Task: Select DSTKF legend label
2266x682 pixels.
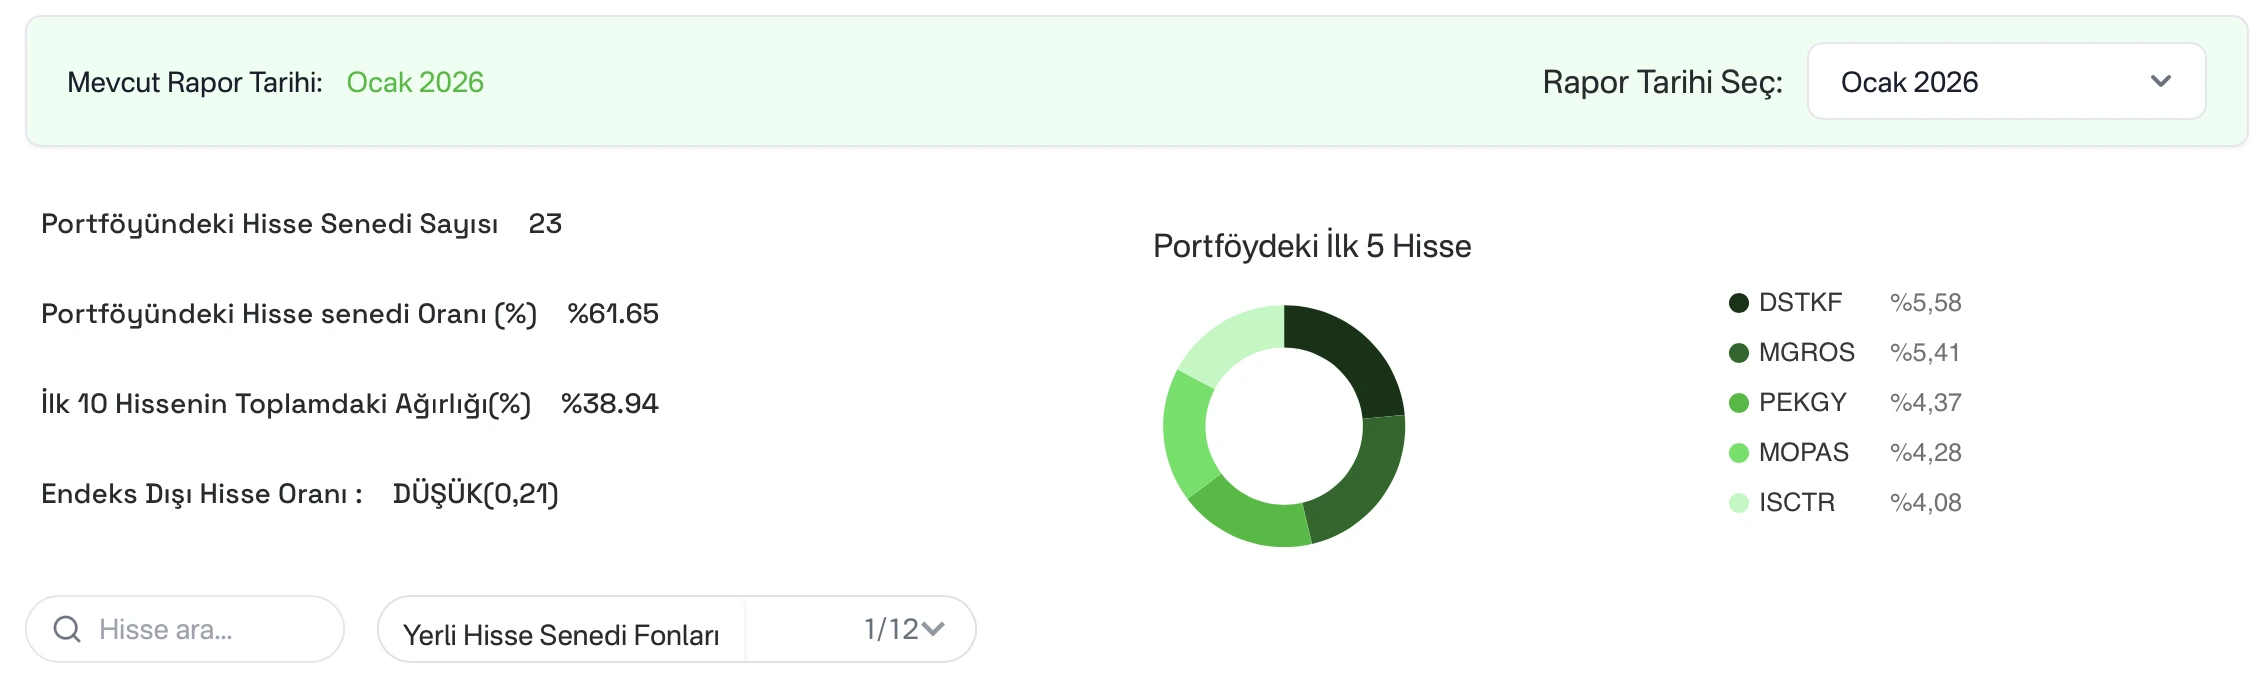Action: click(x=1800, y=302)
